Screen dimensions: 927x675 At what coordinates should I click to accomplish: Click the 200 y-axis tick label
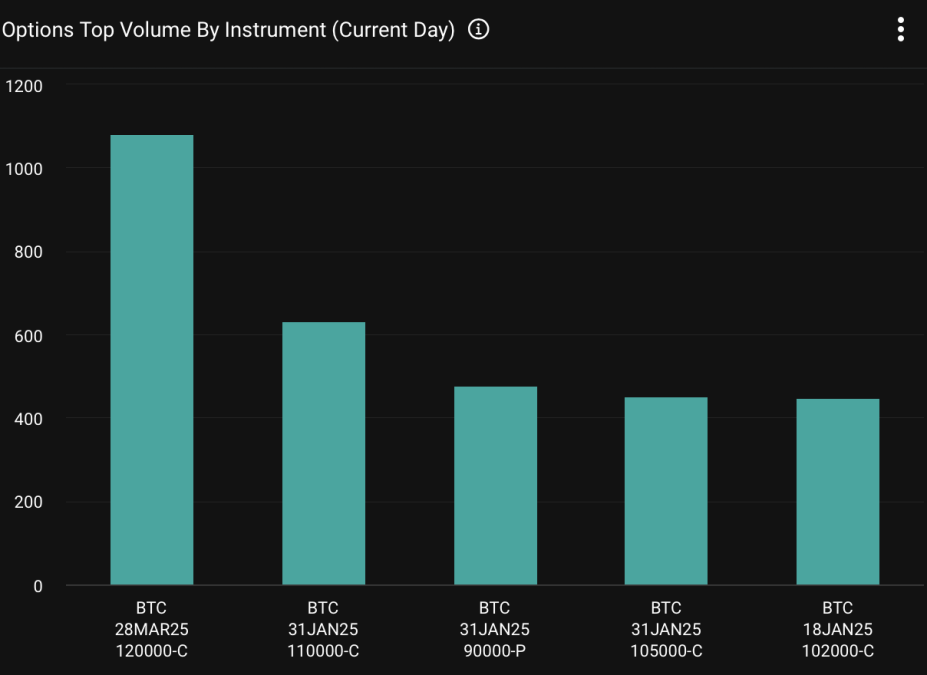click(x=28, y=502)
